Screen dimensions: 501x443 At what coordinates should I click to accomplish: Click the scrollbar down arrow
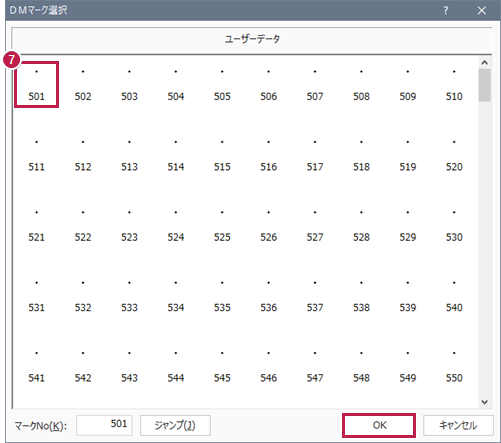[x=485, y=402]
